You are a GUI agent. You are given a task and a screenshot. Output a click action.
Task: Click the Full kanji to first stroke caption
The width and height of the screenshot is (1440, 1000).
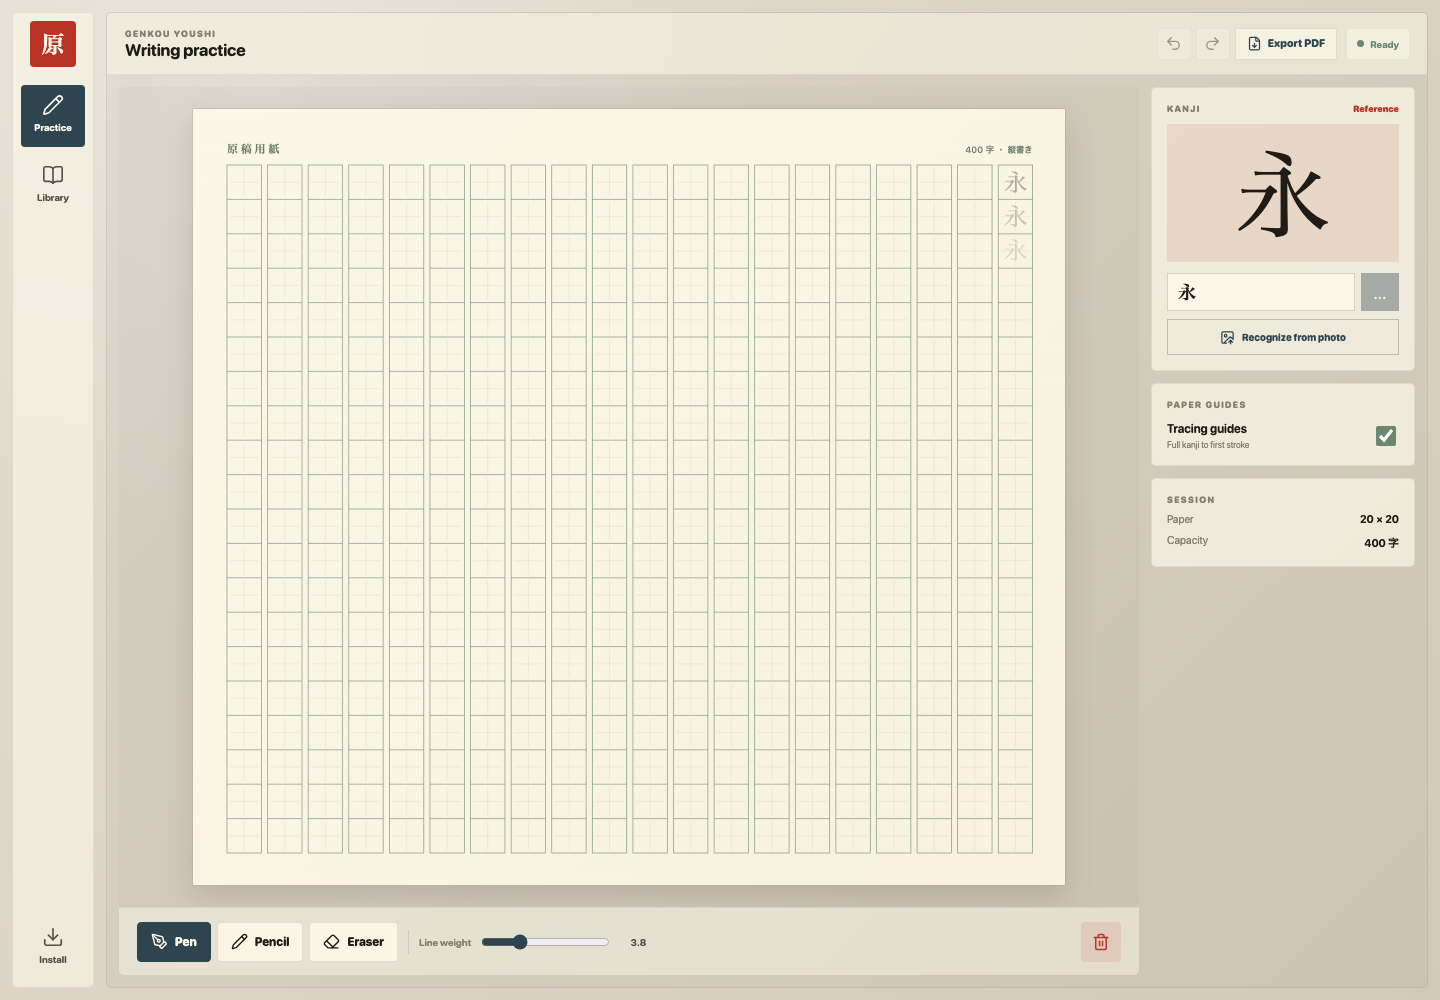(1208, 445)
